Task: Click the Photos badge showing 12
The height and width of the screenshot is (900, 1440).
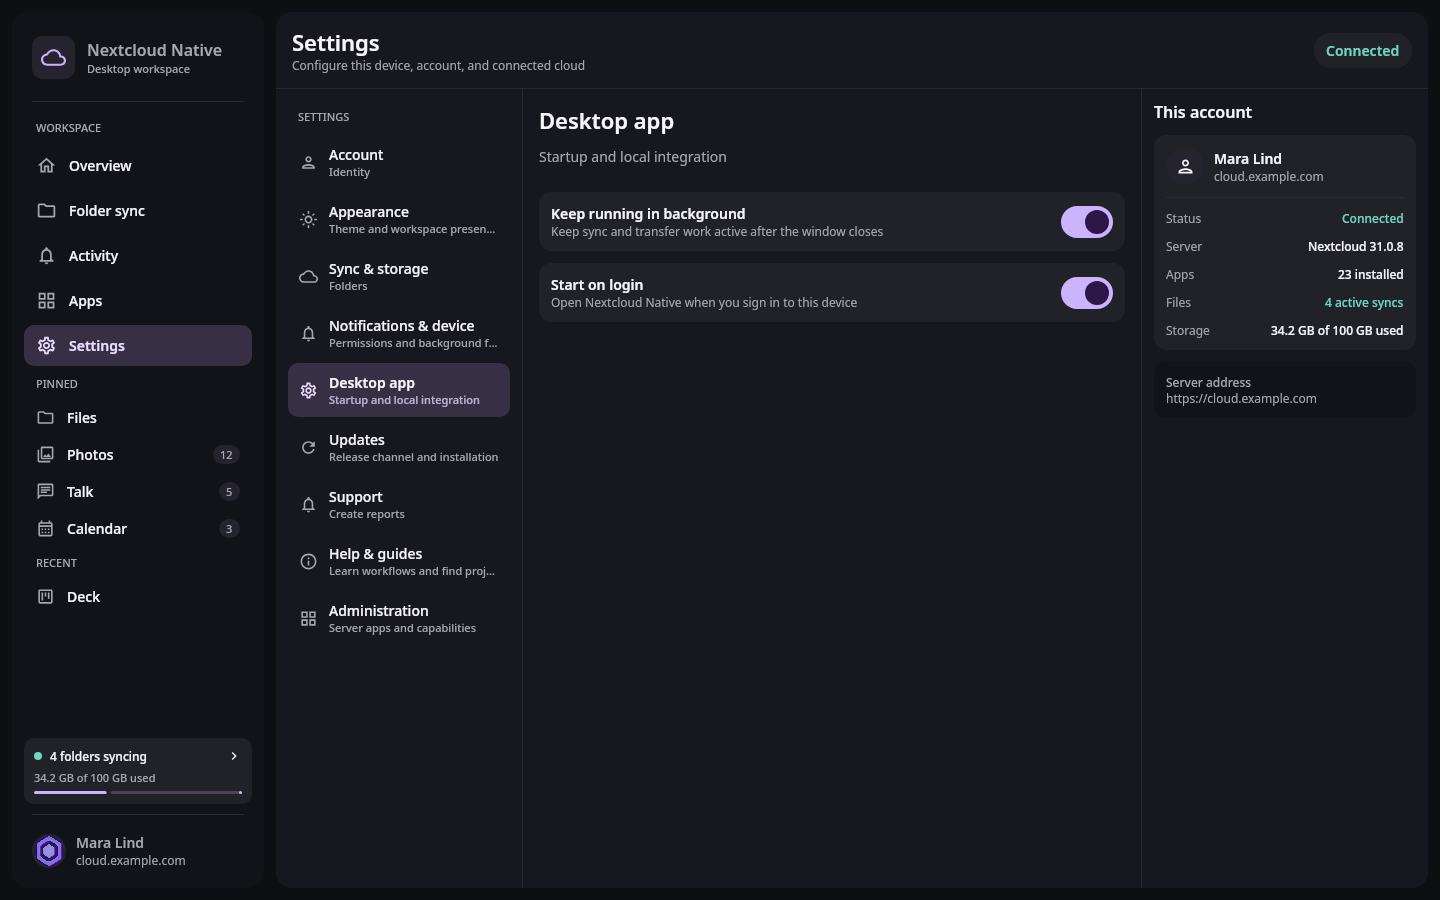Action: point(226,455)
